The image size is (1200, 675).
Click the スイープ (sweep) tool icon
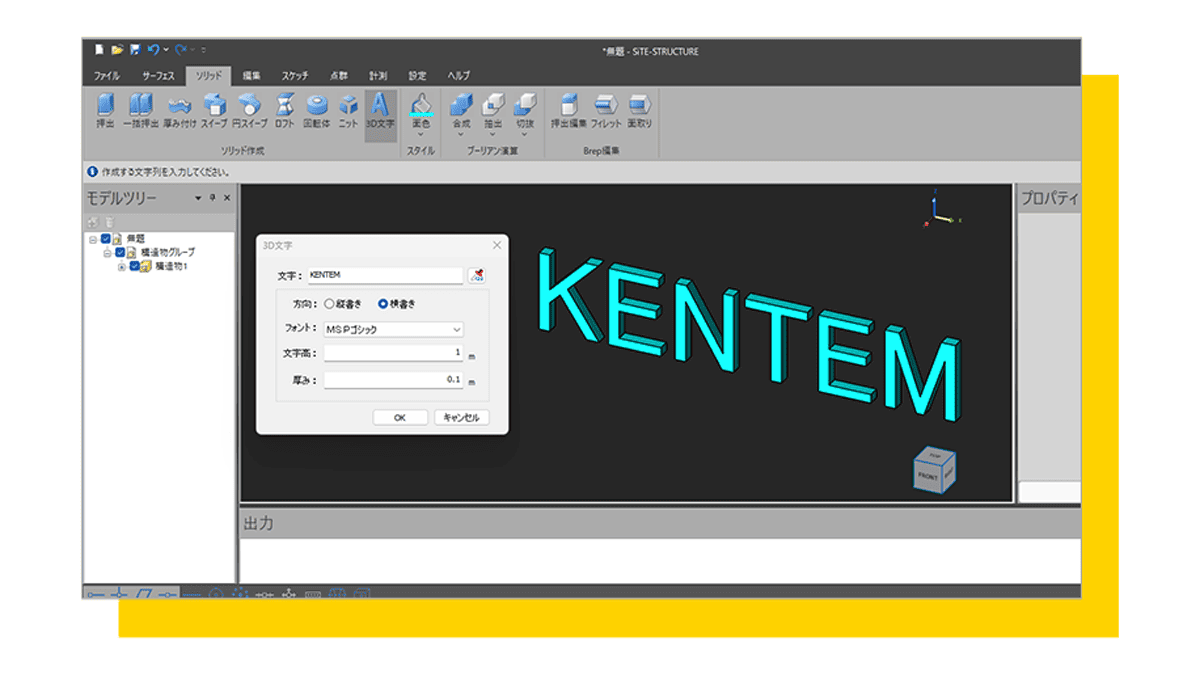tap(214, 109)
